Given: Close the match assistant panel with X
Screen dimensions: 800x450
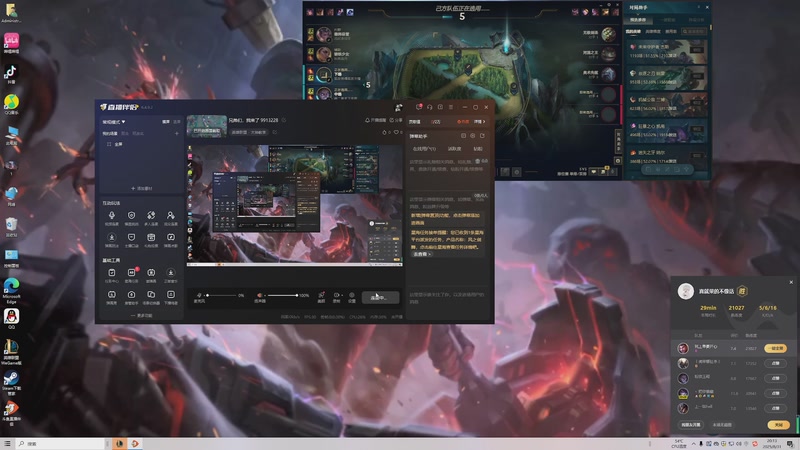Looking at the screenshot, I should 707,7.
